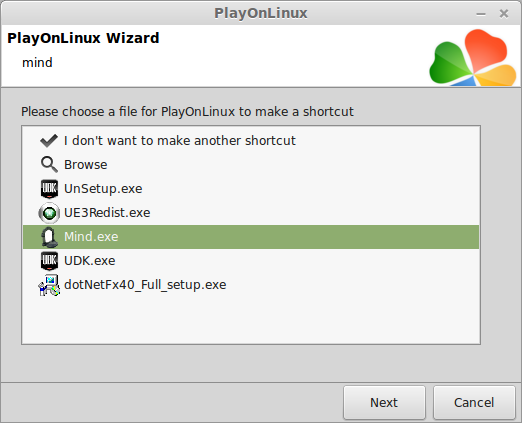Click the magnifying glass Browse icon
The height and width of the screenshot is (423, 522).
point(49,165)
